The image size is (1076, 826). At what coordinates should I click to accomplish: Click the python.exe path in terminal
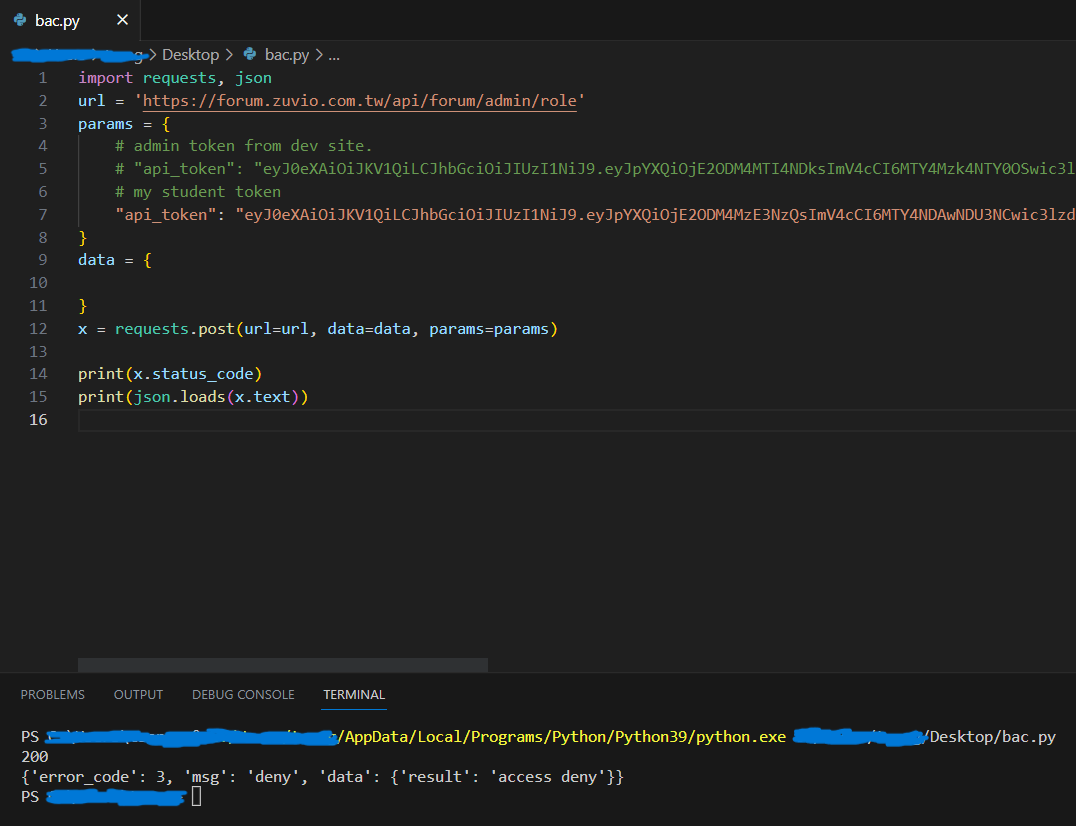563,737
